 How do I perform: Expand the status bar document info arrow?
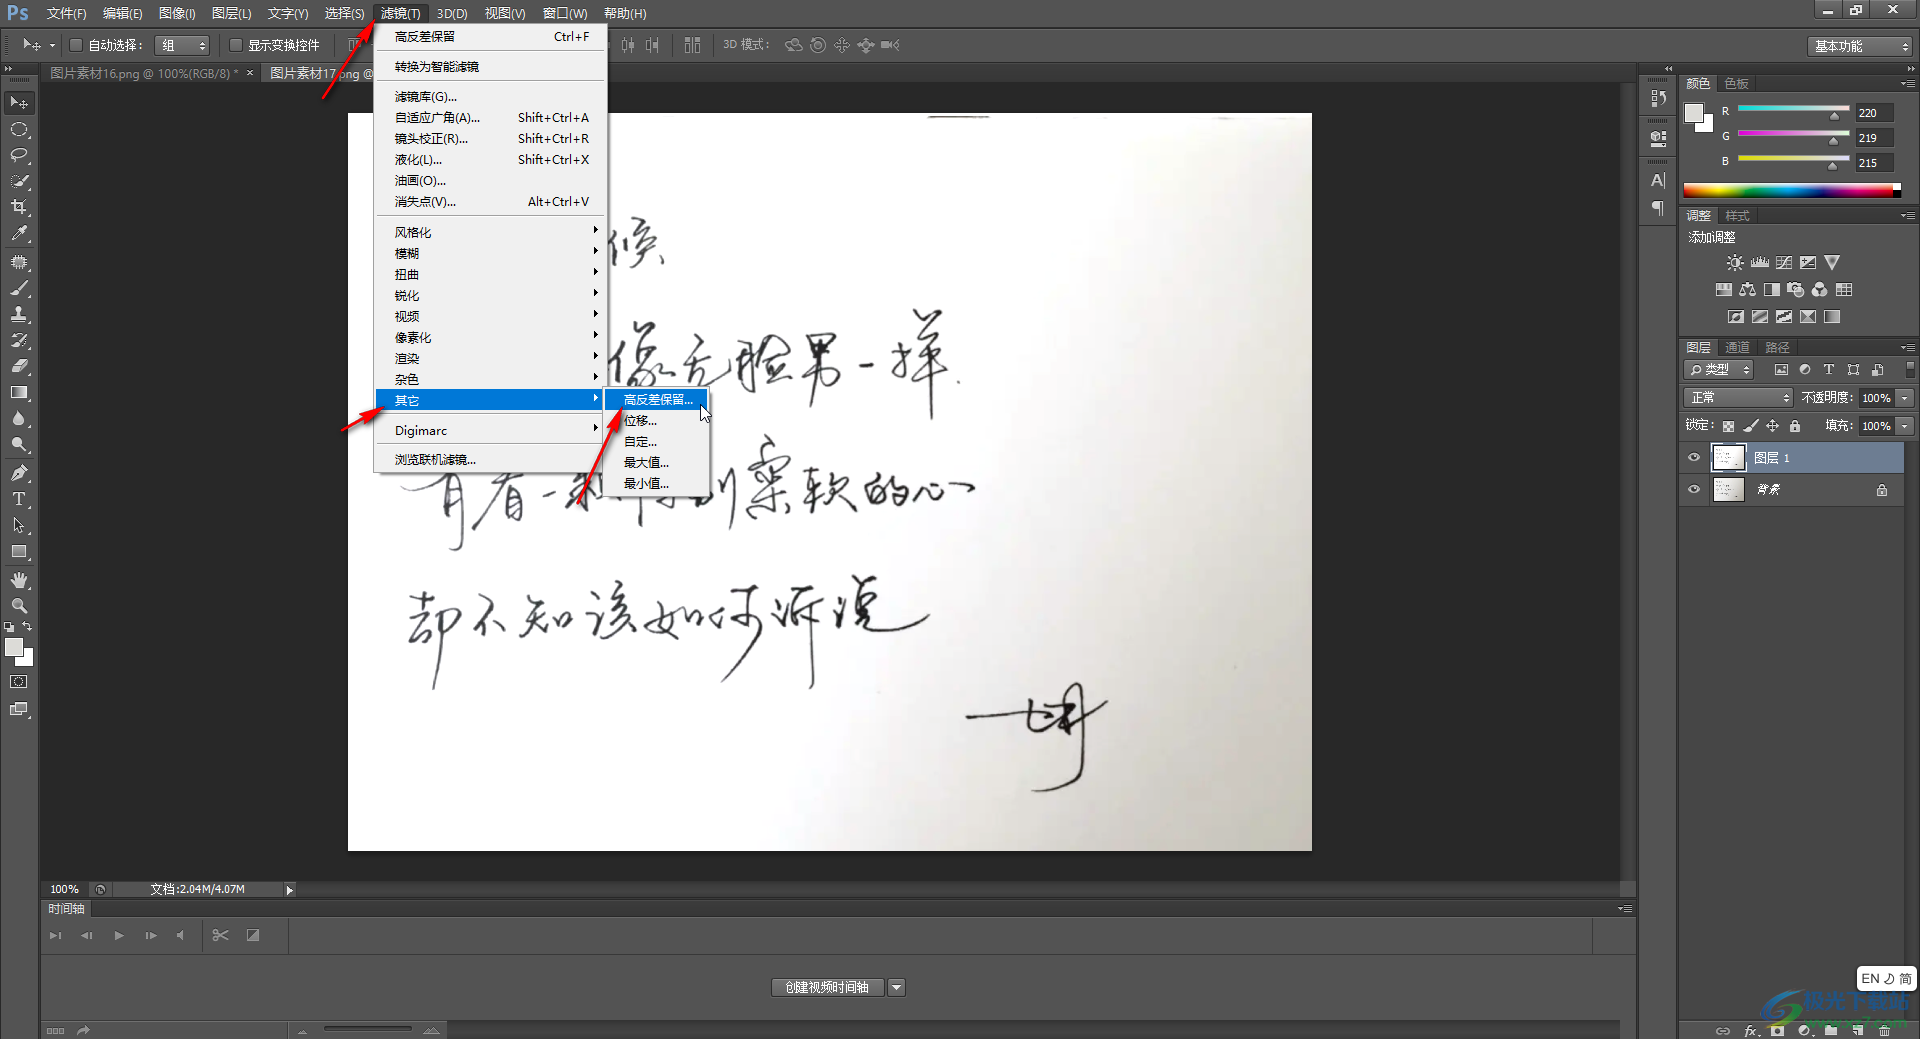point(290,890)
